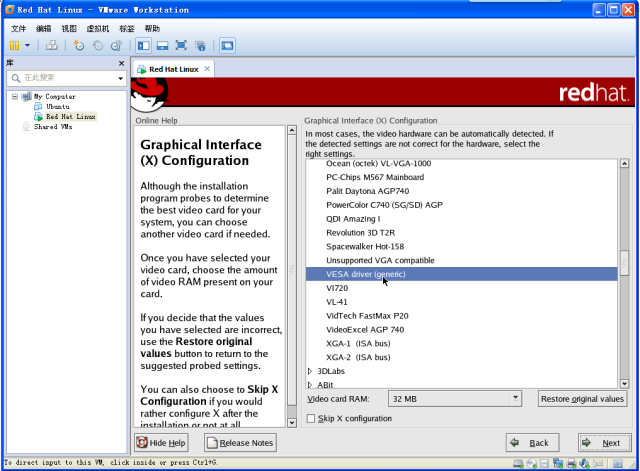Click the Back button
The height and width of the screenshot is (471, 640).
coord(532,443)
